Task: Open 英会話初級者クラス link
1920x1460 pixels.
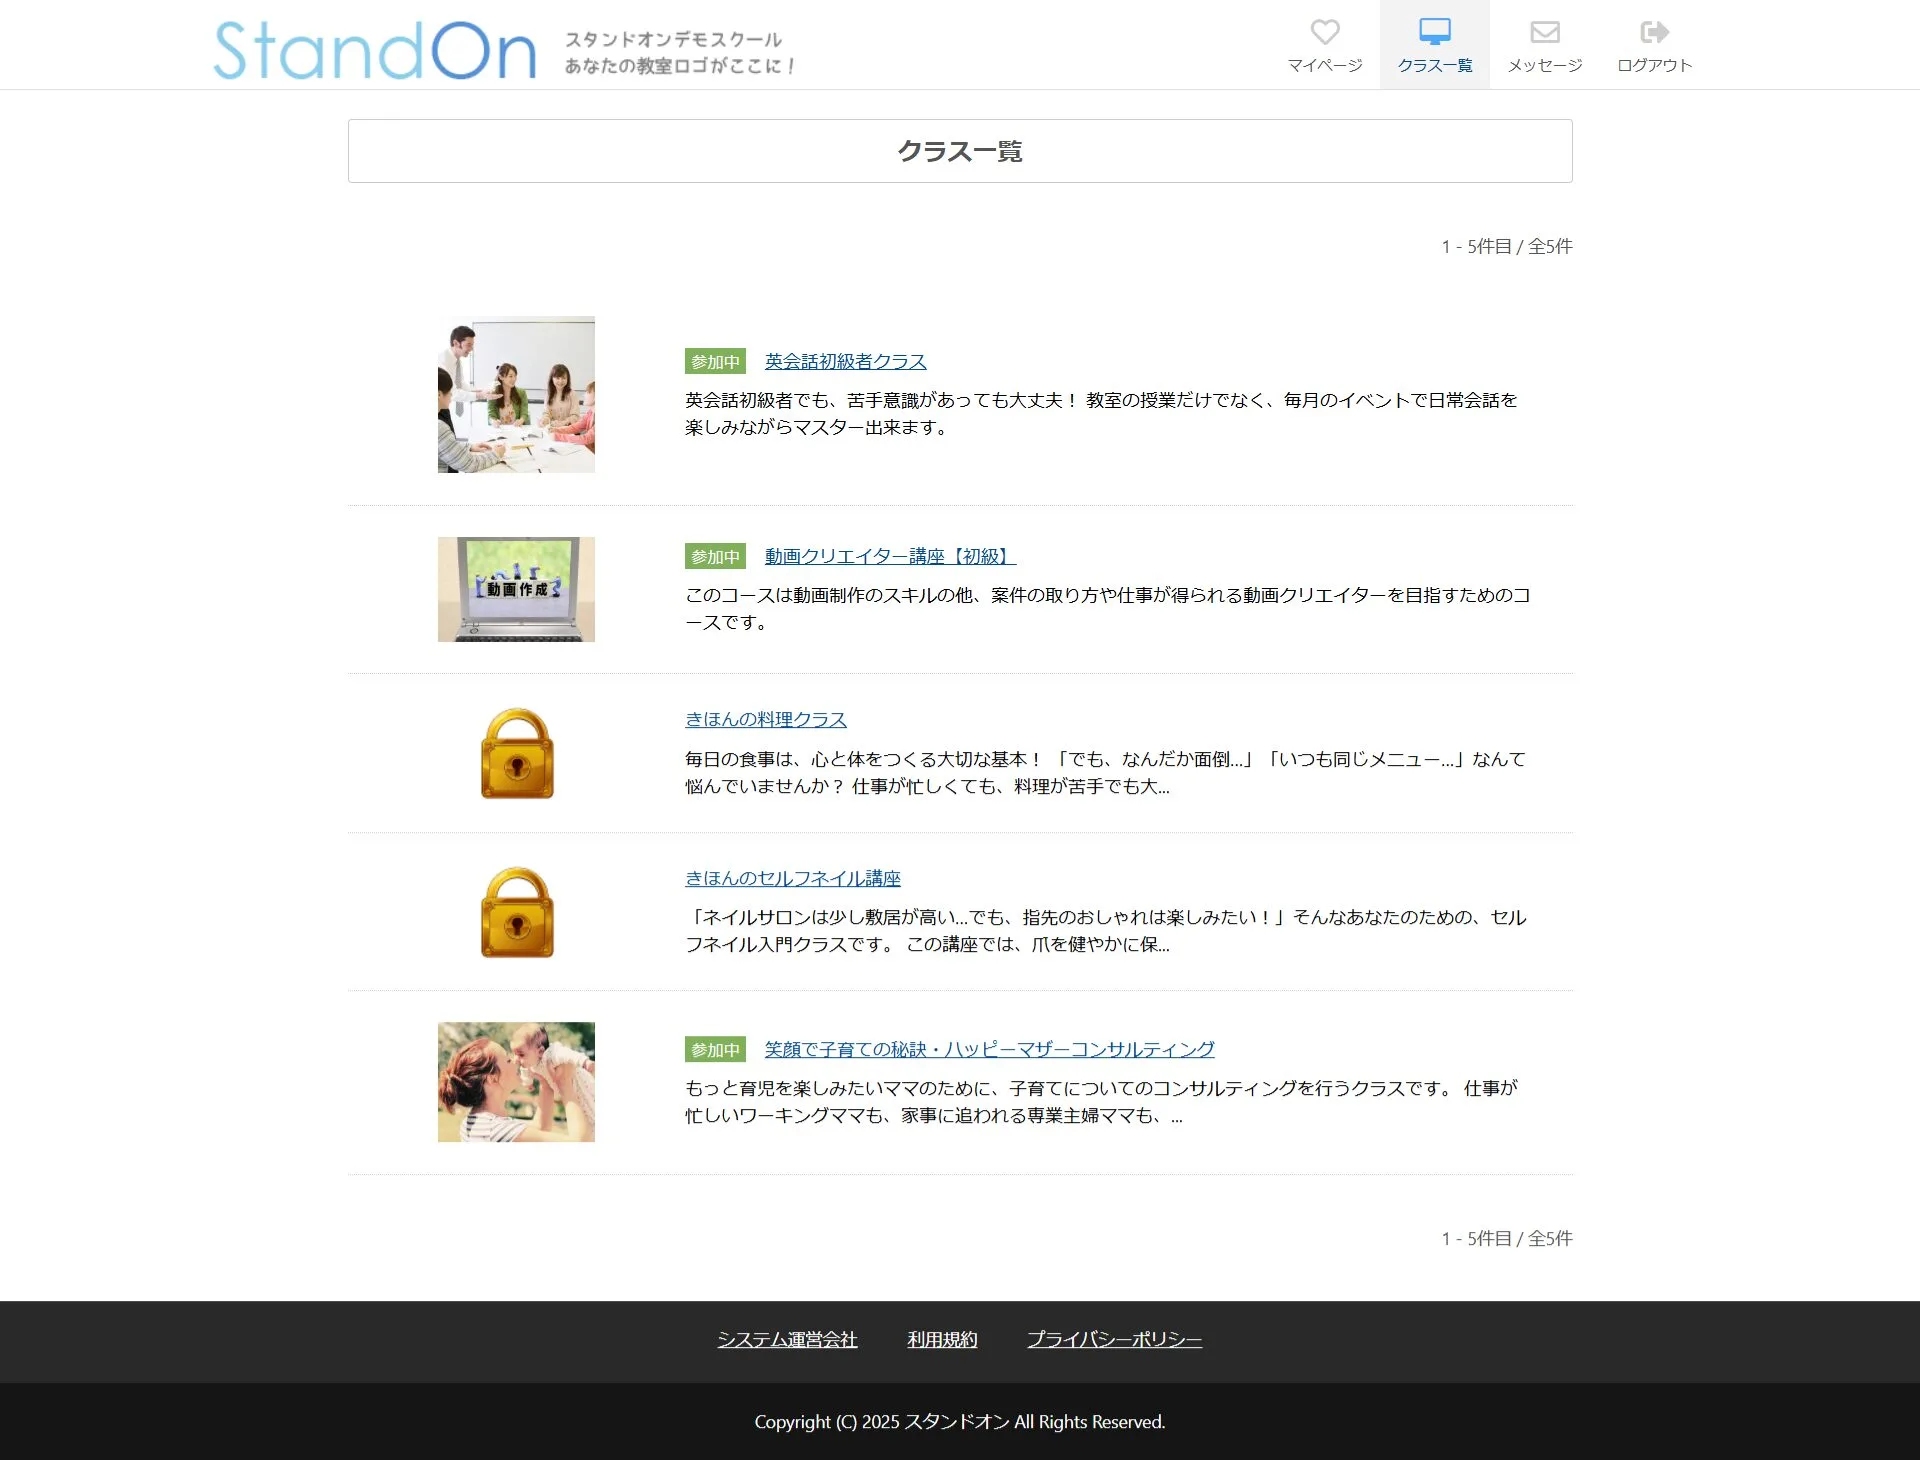Action: (x=845, y=361)
